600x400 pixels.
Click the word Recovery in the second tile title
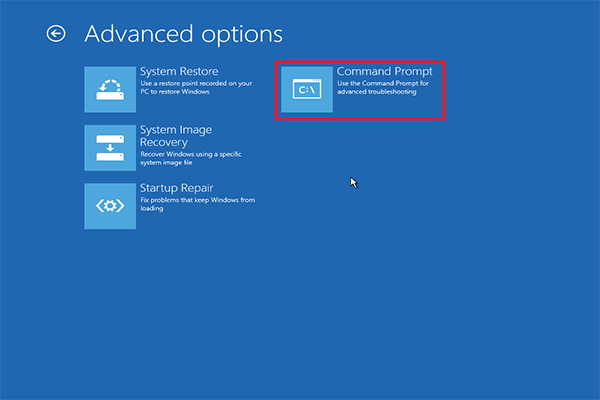coord(164,142)
